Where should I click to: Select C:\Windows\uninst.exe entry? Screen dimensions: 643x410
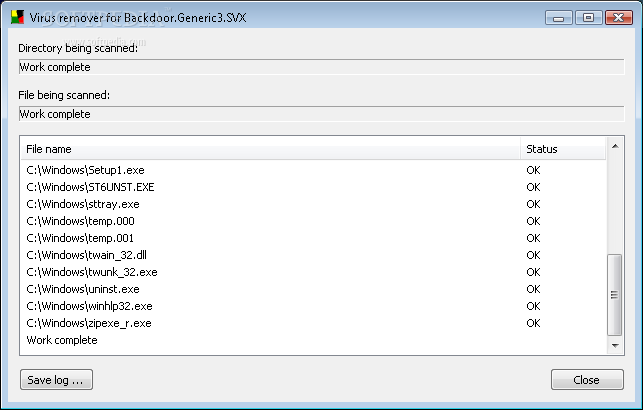(82, 289)
